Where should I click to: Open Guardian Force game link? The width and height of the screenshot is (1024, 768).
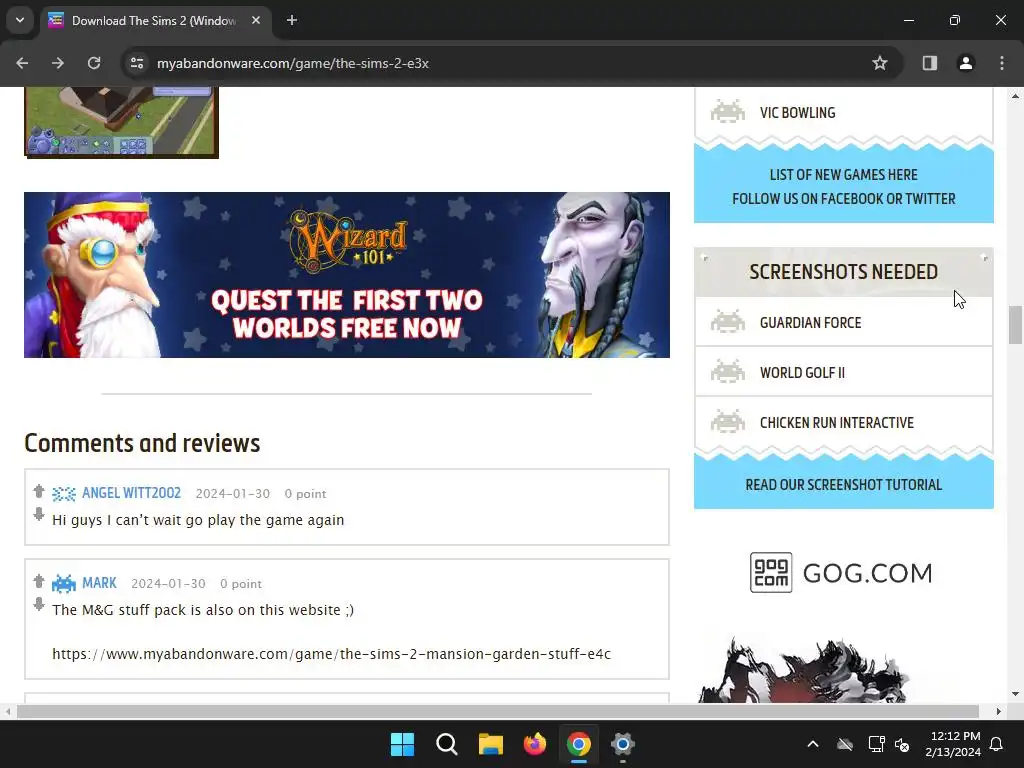coord(810,323)
